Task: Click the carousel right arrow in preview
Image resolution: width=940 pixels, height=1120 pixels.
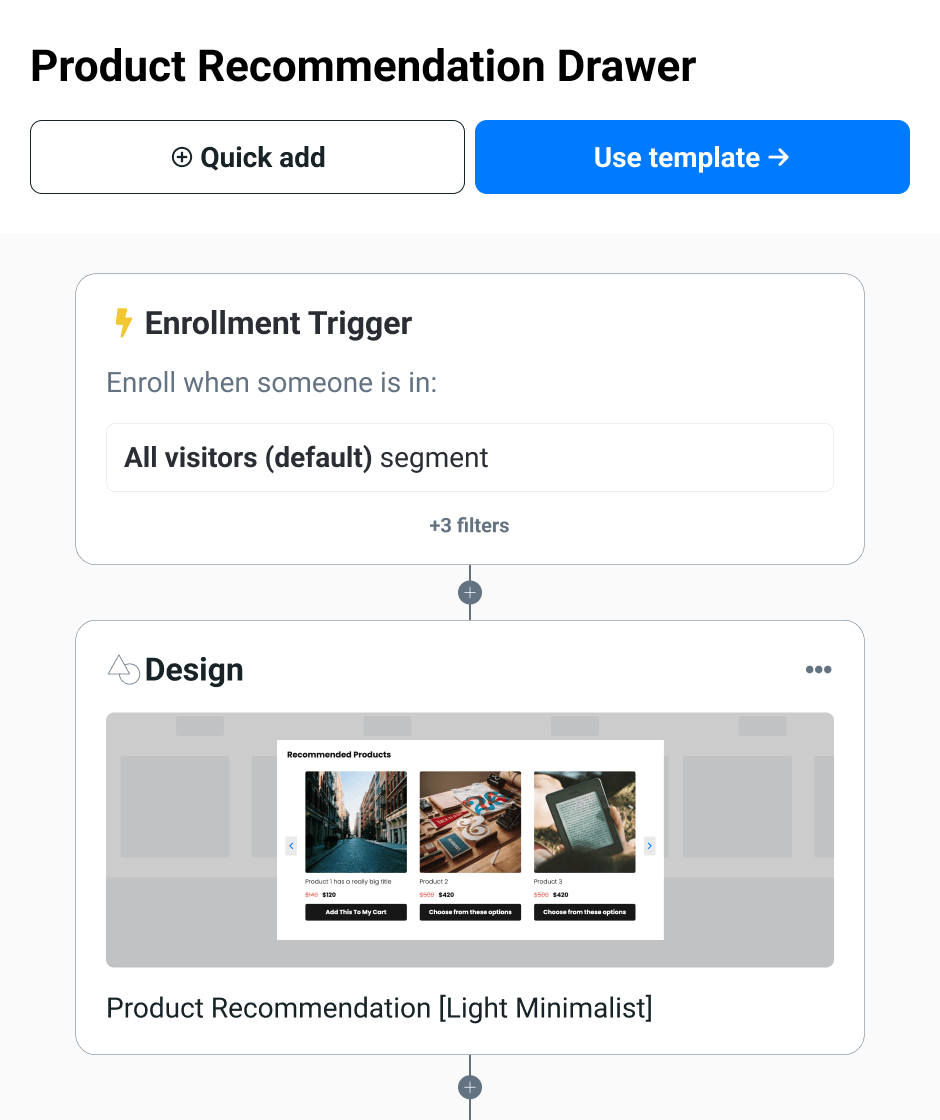Action: pos(649,846)
